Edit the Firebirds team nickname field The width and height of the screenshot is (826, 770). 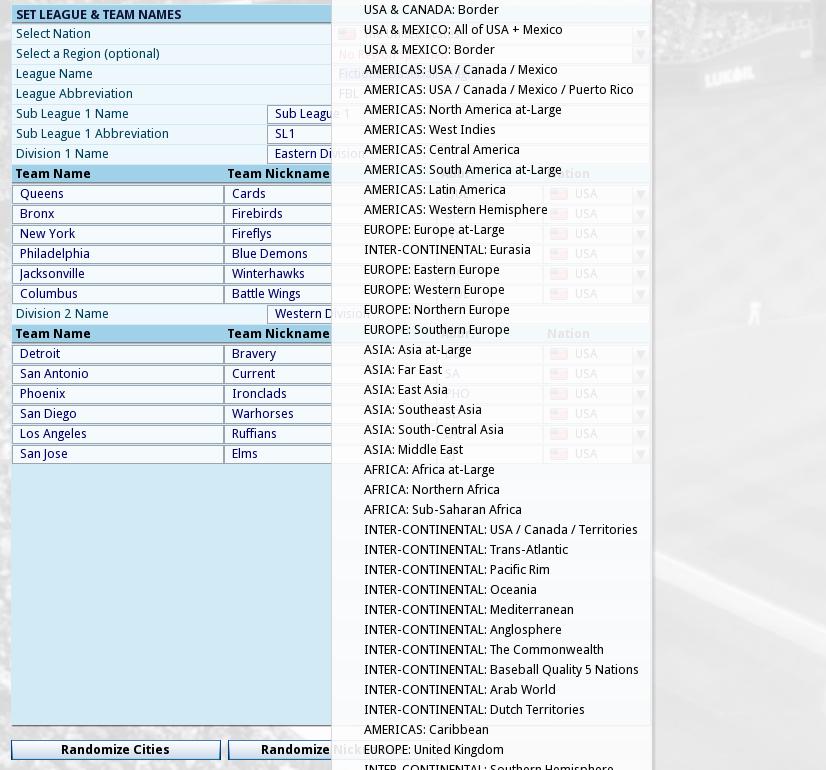click(278, 214)
